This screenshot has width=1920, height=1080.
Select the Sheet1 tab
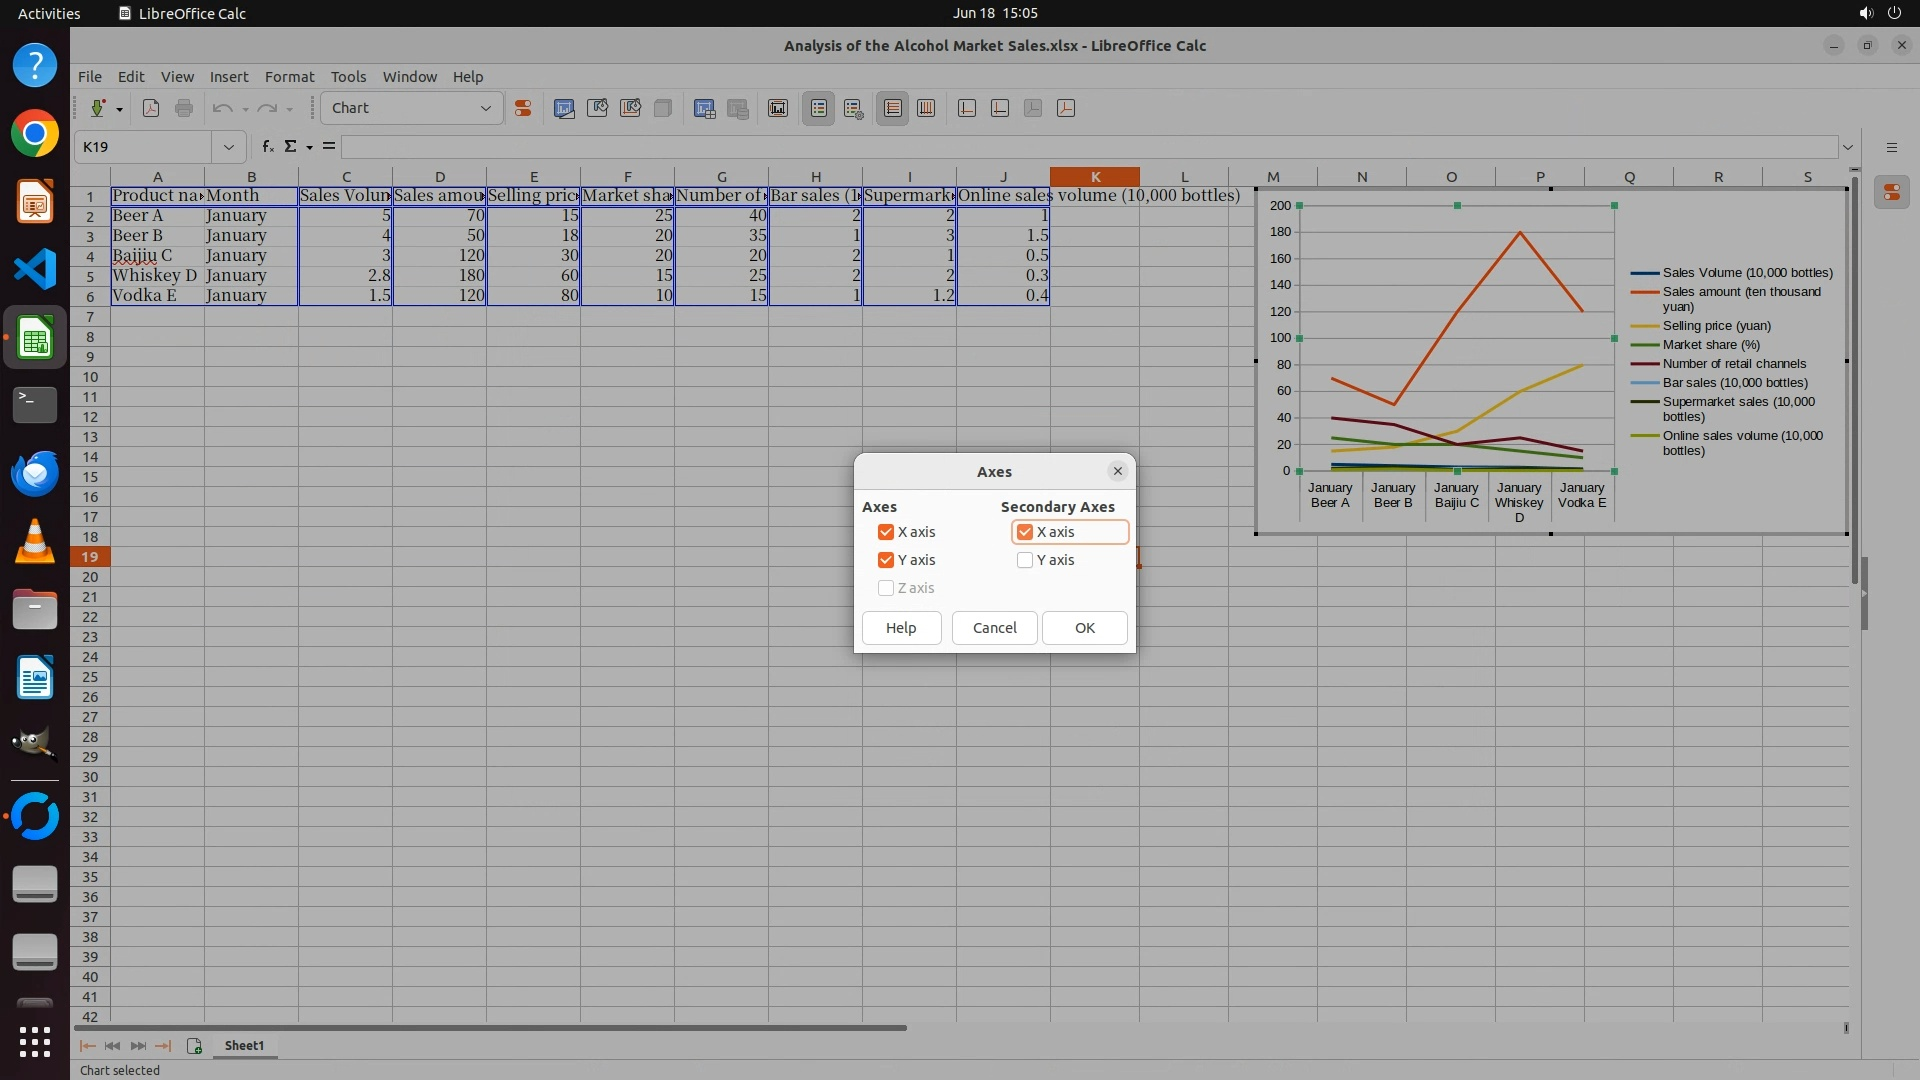click(x=244, y=1045)
